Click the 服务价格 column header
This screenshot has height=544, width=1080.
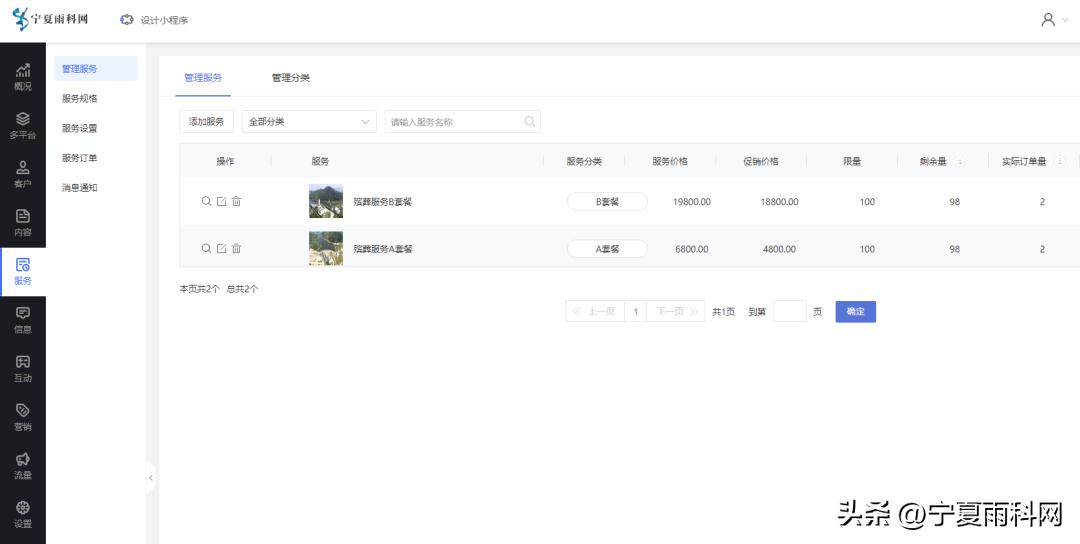[669, 162]
